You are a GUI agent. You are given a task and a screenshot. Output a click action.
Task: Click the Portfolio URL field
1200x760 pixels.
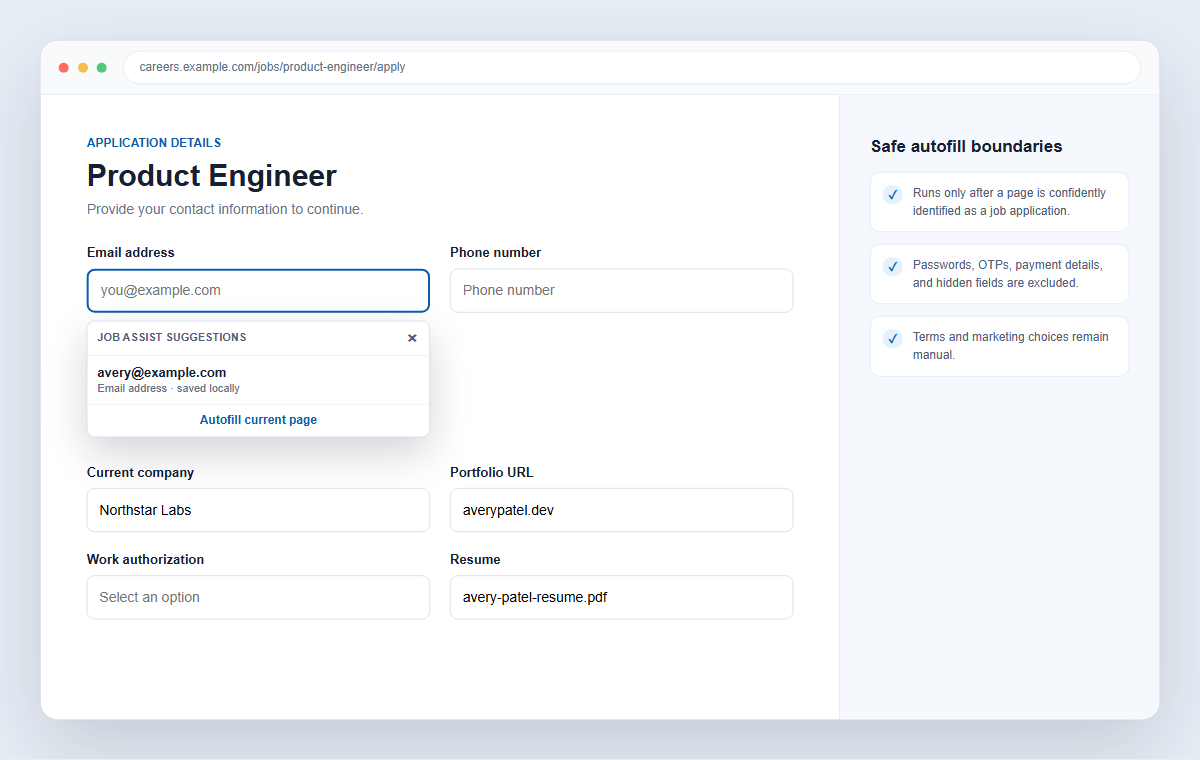coord(621,510)
